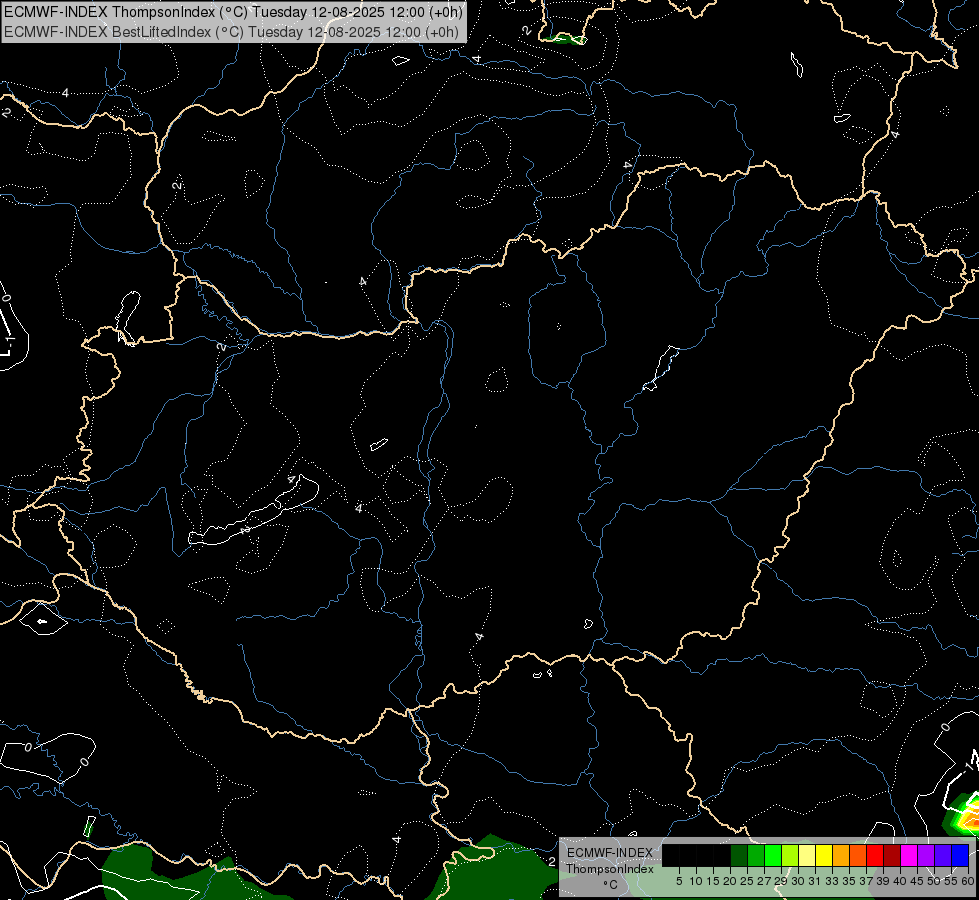Screen dimensions: 979x900
Task: Click the legend tick value "15"
Action: [713, 881]
